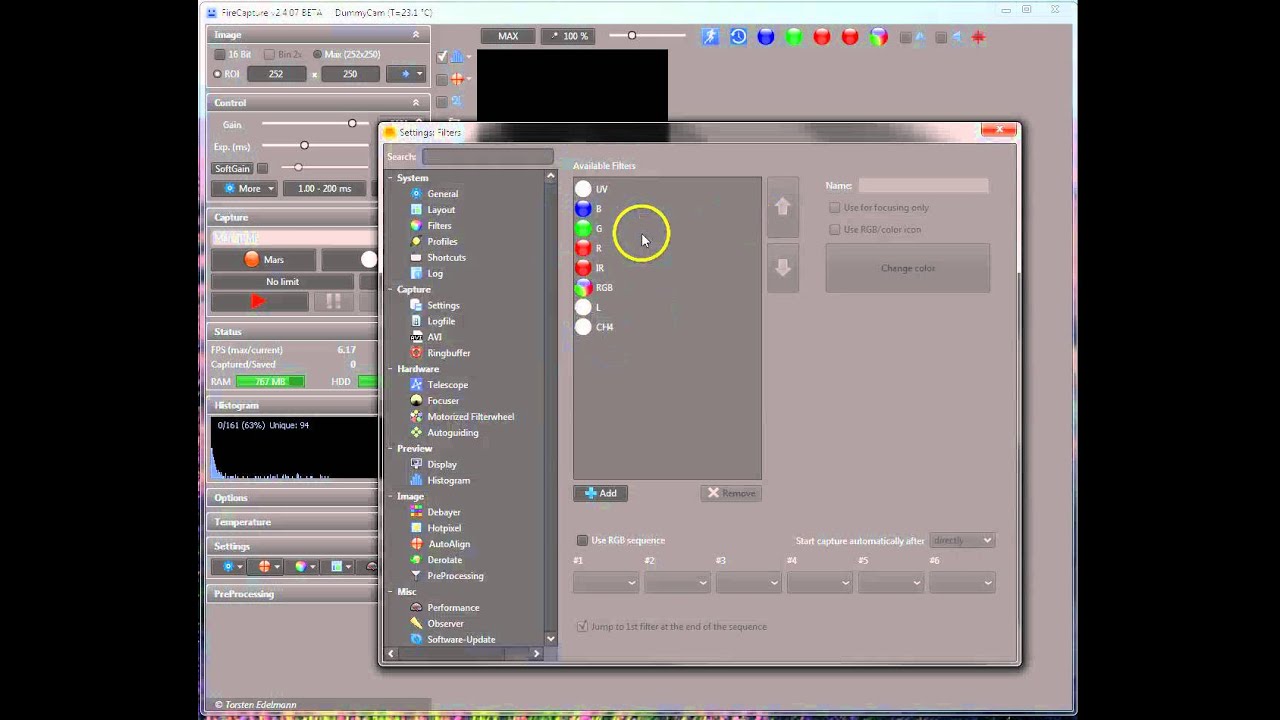Open the start capture delay dropdown

(x=962, y=541)
